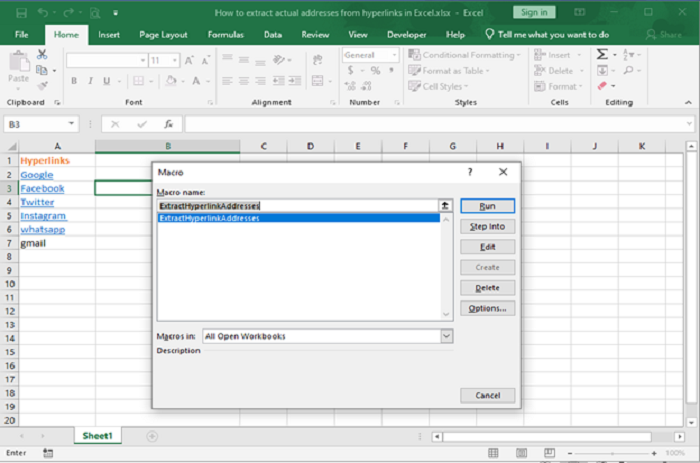Expand the Name Box dropdown arrow

click(x=71, y=124)
